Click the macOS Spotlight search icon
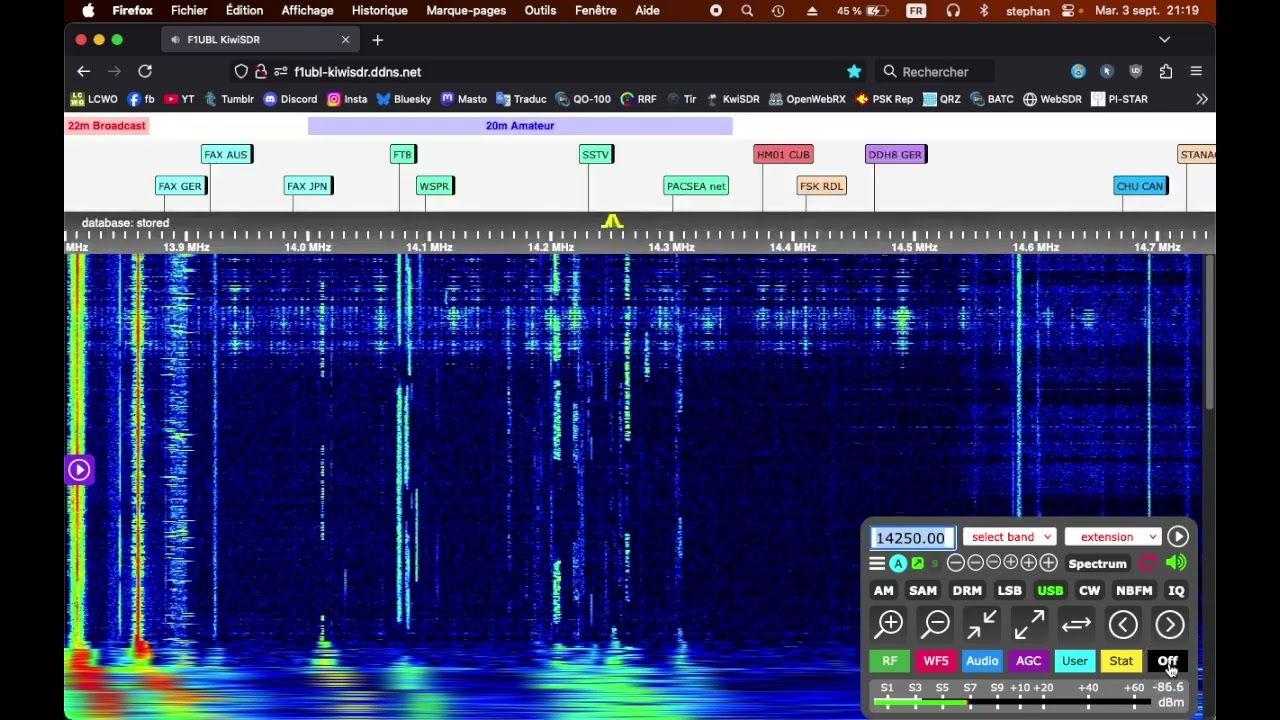The height and width of the screenshot is (720, 1280). click(747, 11)
